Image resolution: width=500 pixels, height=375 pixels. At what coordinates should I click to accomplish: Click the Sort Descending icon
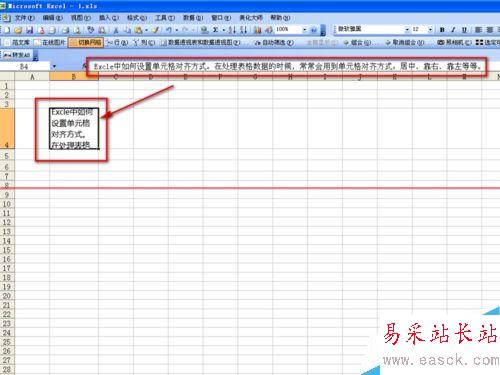click(244, 30)
